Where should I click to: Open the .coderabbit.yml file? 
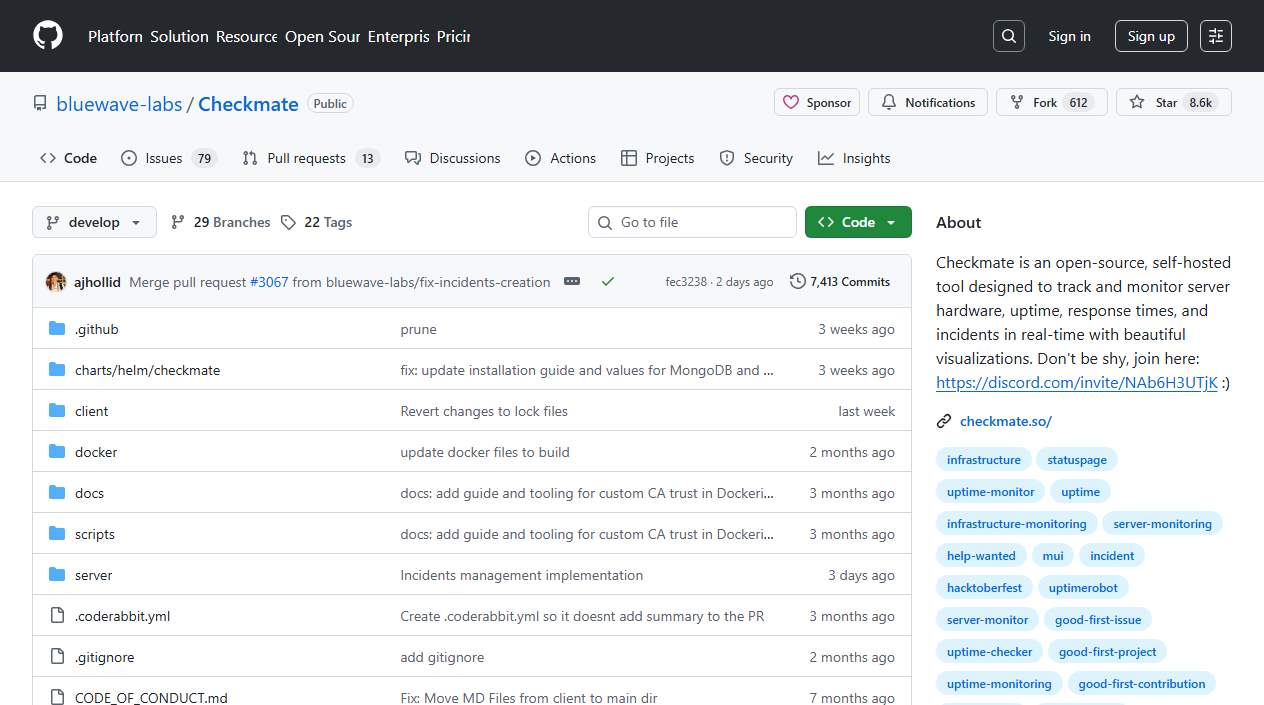[x=122, y=616]
